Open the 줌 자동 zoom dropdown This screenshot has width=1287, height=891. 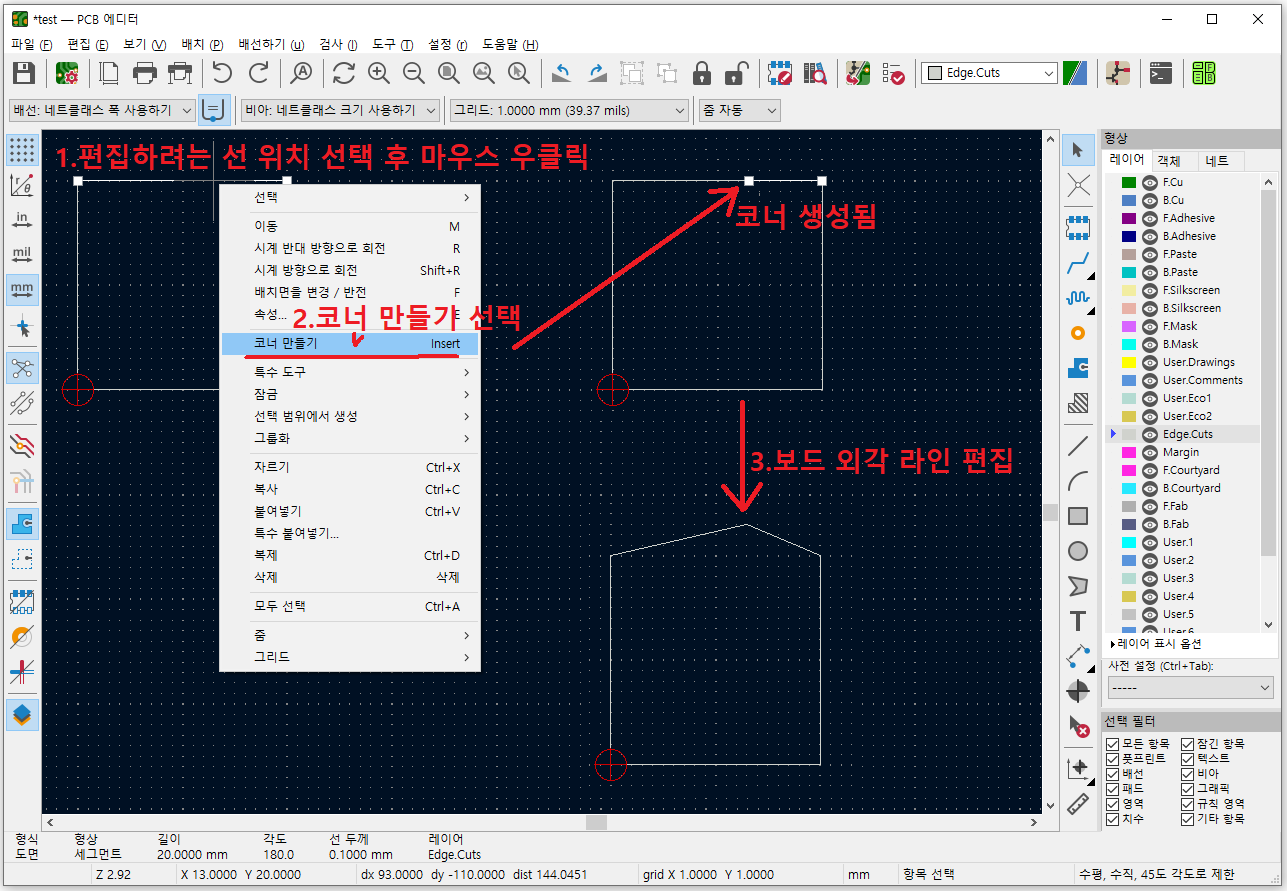[739, 110]
